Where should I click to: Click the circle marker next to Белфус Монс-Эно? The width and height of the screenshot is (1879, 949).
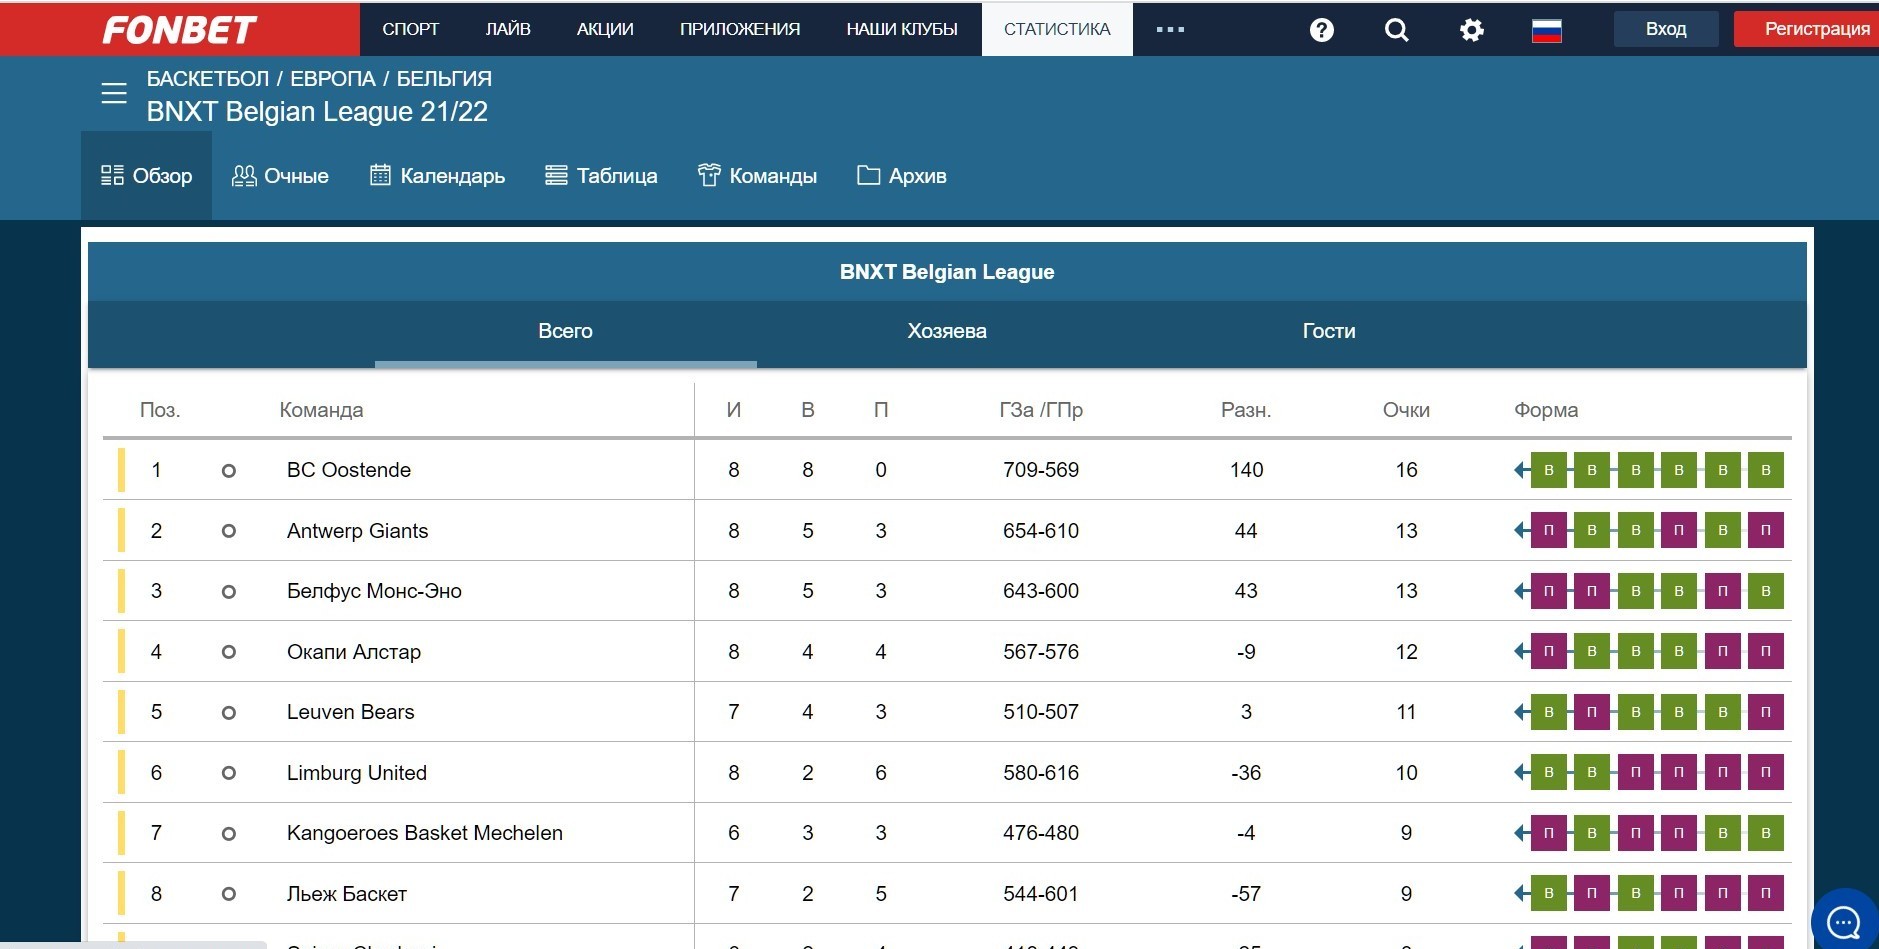[229, 592]
